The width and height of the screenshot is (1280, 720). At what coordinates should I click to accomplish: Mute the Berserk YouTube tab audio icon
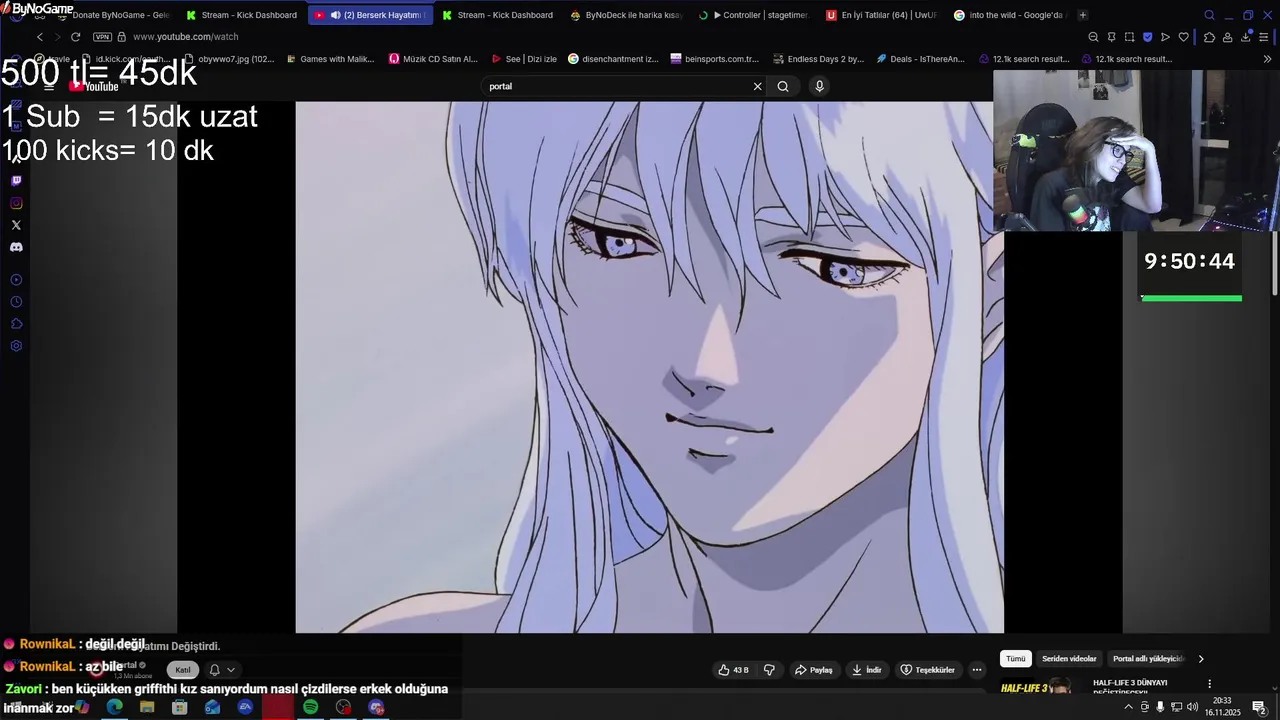pos(335,15)
